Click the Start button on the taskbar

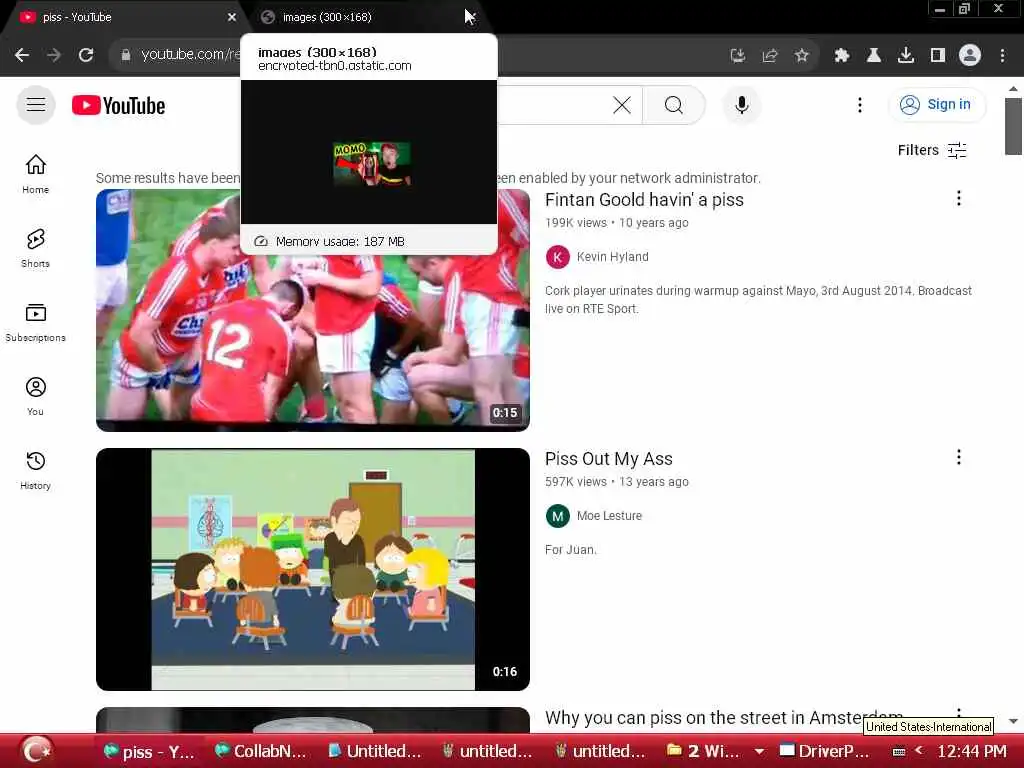pyautogui.click(x=37, y=751)
